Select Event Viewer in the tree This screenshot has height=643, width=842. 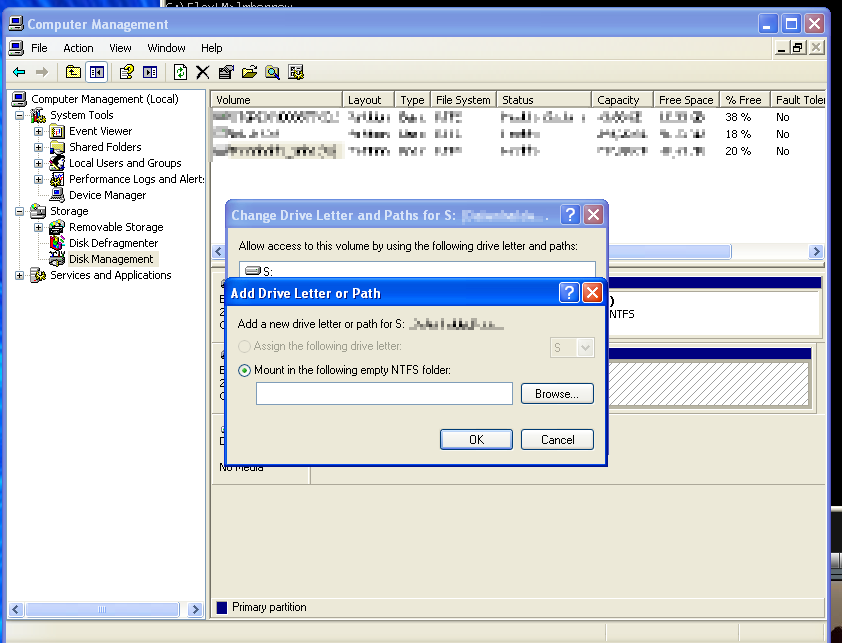(x=100, y=131)
